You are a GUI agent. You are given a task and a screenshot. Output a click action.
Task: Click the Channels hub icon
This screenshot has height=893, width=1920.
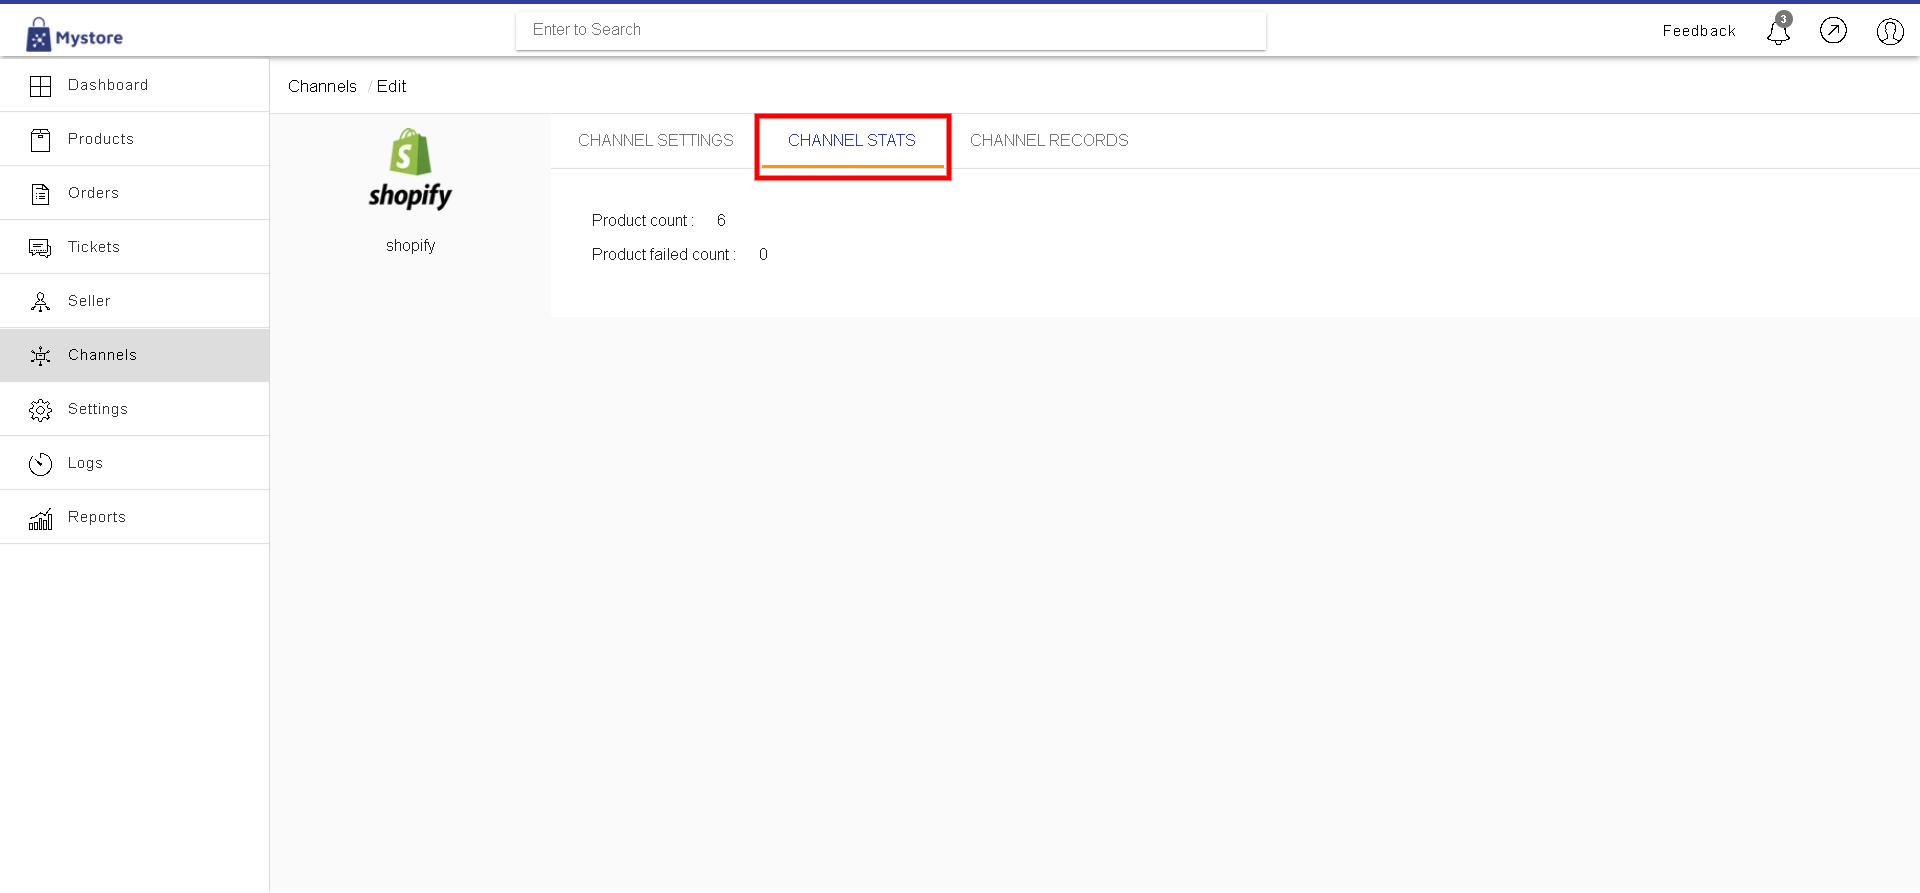[40, 356]
